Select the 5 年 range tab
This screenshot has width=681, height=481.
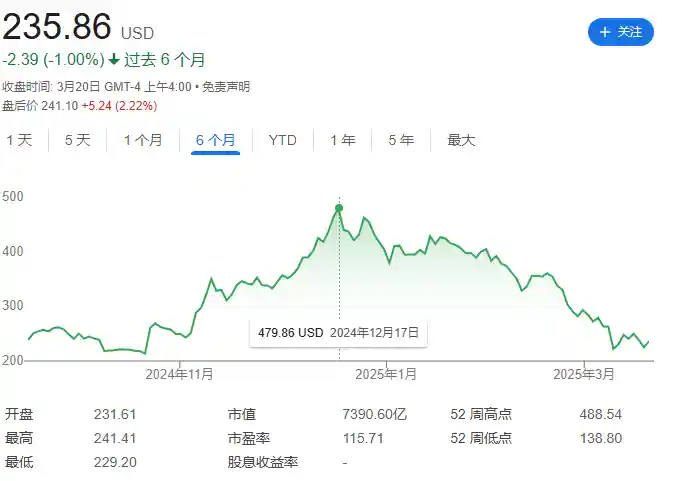click(x=401, y=140)
